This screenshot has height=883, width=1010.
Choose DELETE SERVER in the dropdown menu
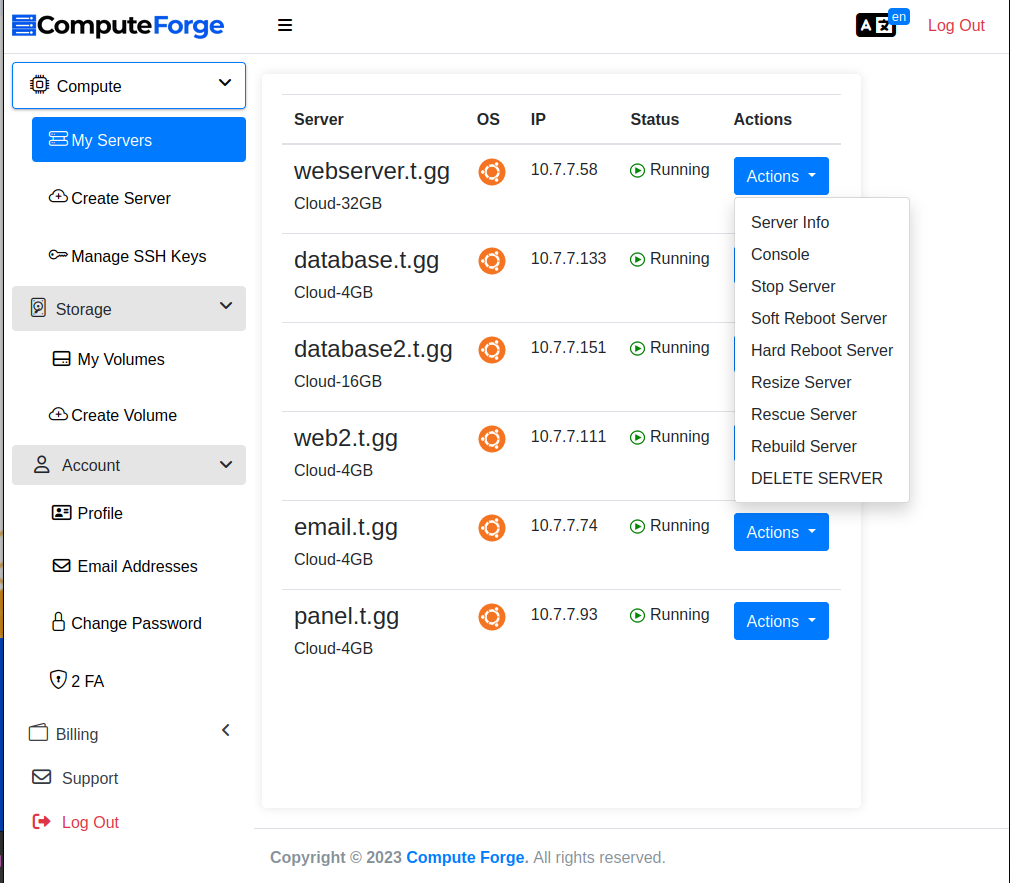click(817, 478)
